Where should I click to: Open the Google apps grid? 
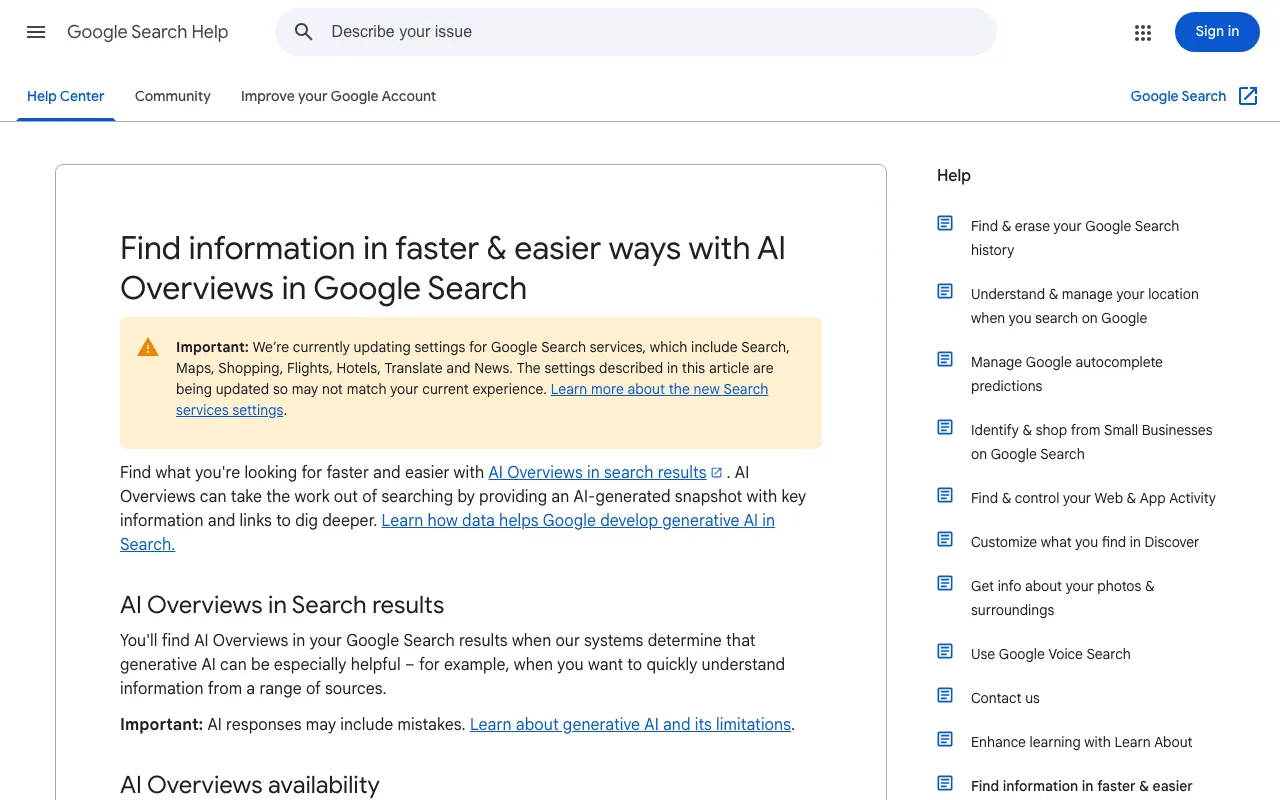click(1143, 32)
